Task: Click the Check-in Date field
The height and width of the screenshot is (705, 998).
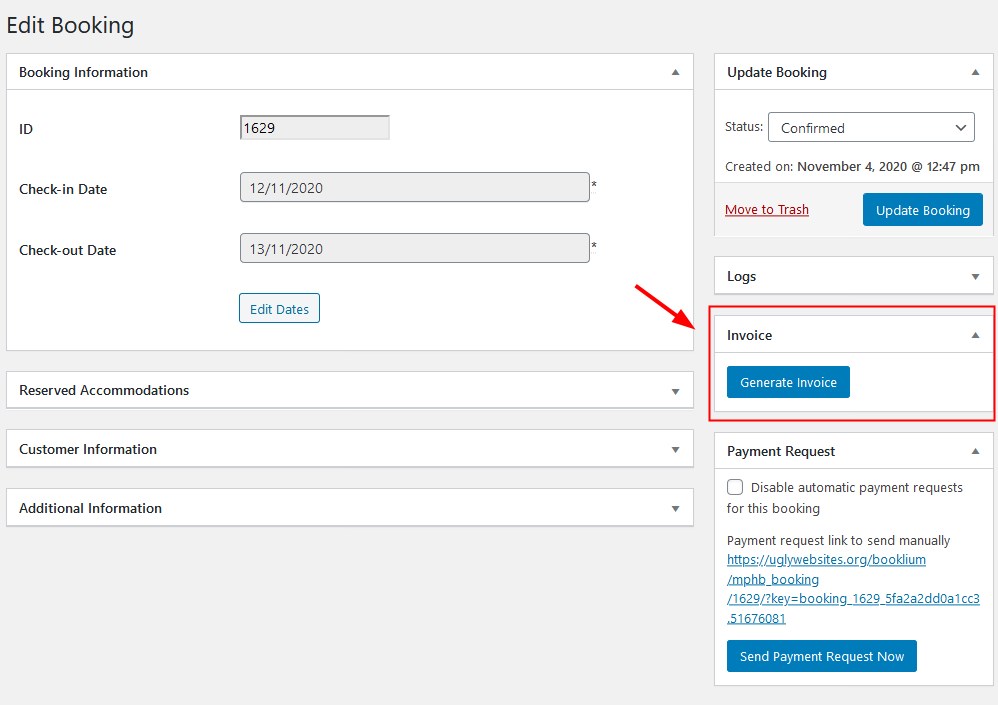Action: (414, 187)
